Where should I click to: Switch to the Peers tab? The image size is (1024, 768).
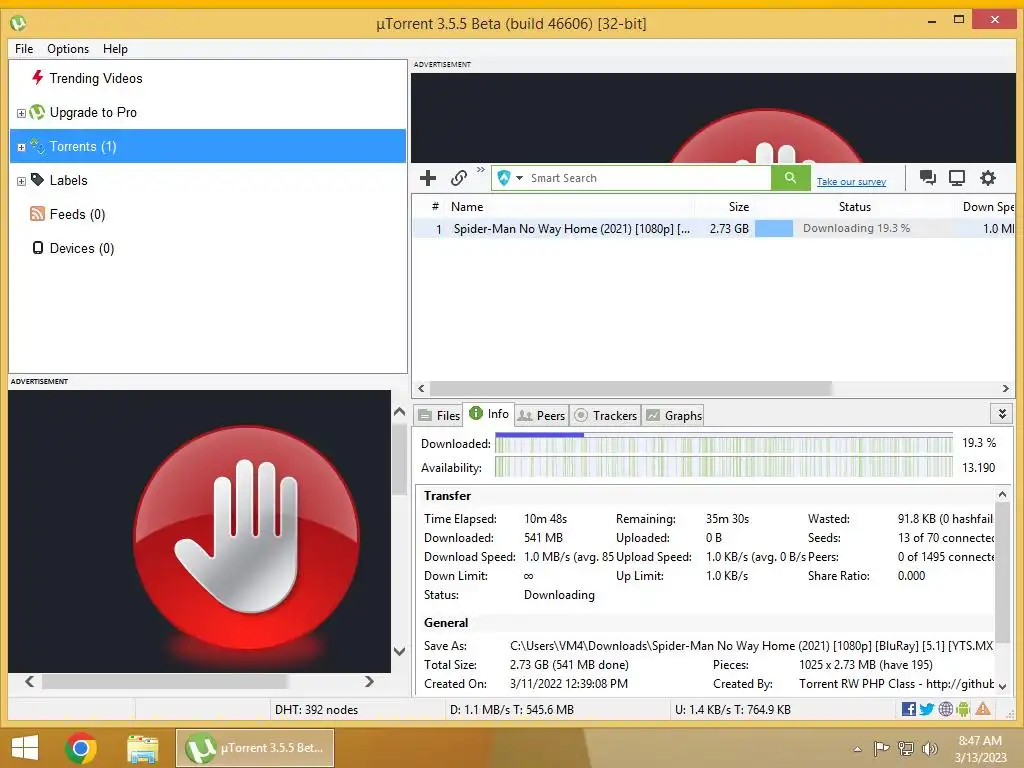(x=541, y=415)
